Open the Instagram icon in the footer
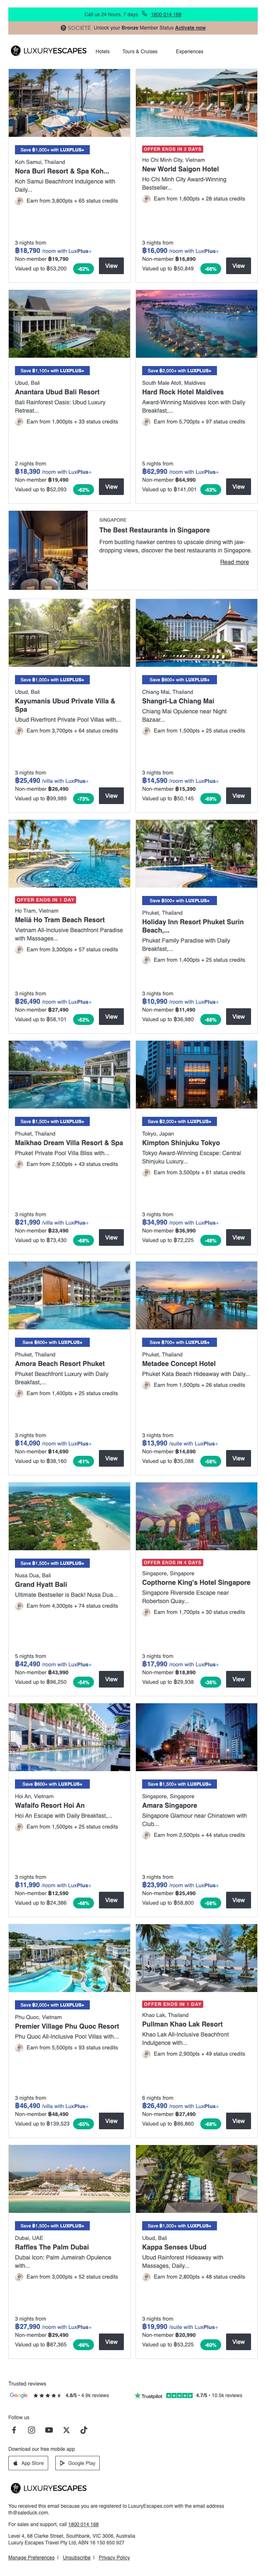 tap(31, 2429)
